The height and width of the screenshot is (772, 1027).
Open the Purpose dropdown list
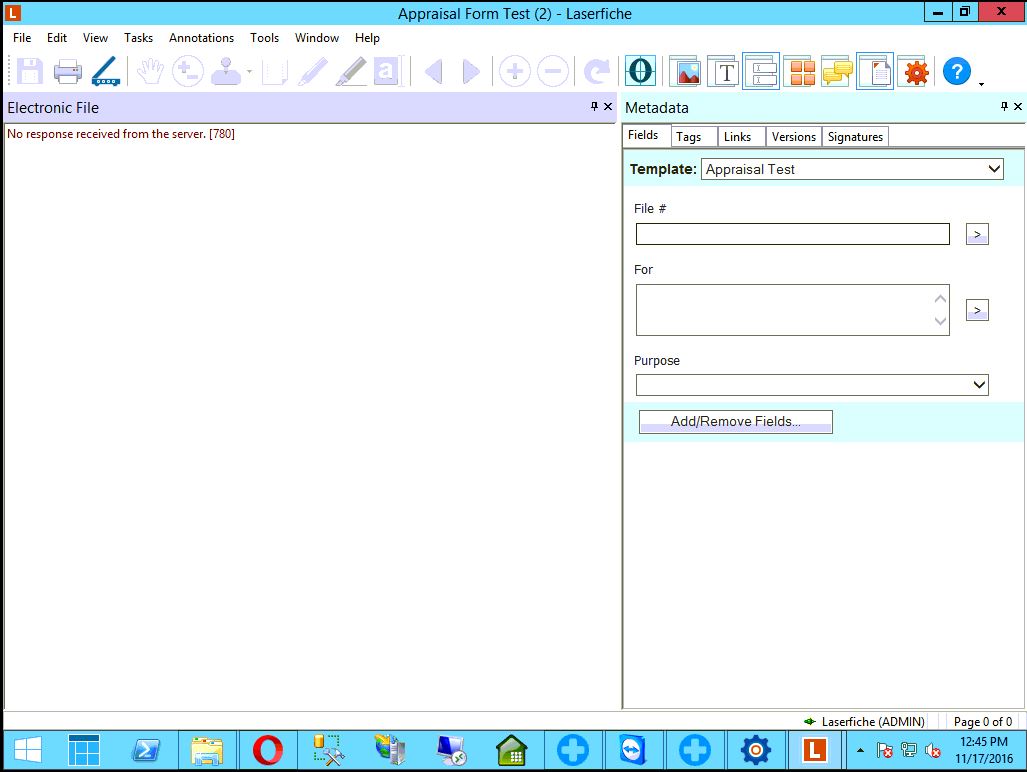tap(979, 385)
